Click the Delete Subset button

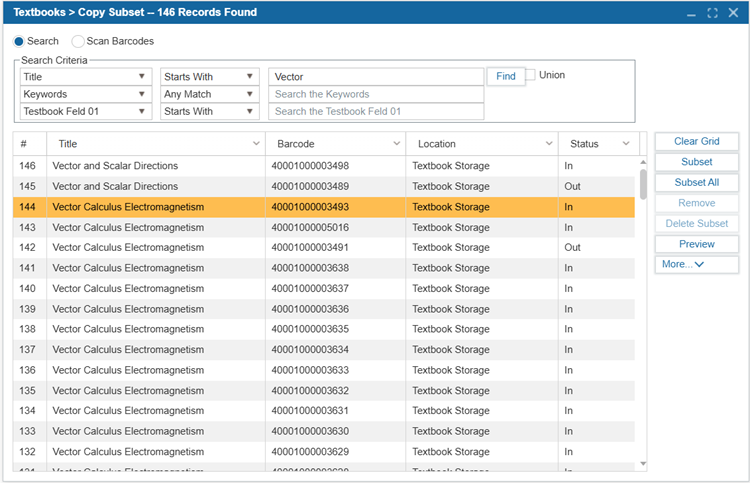(x=696, y=224)
